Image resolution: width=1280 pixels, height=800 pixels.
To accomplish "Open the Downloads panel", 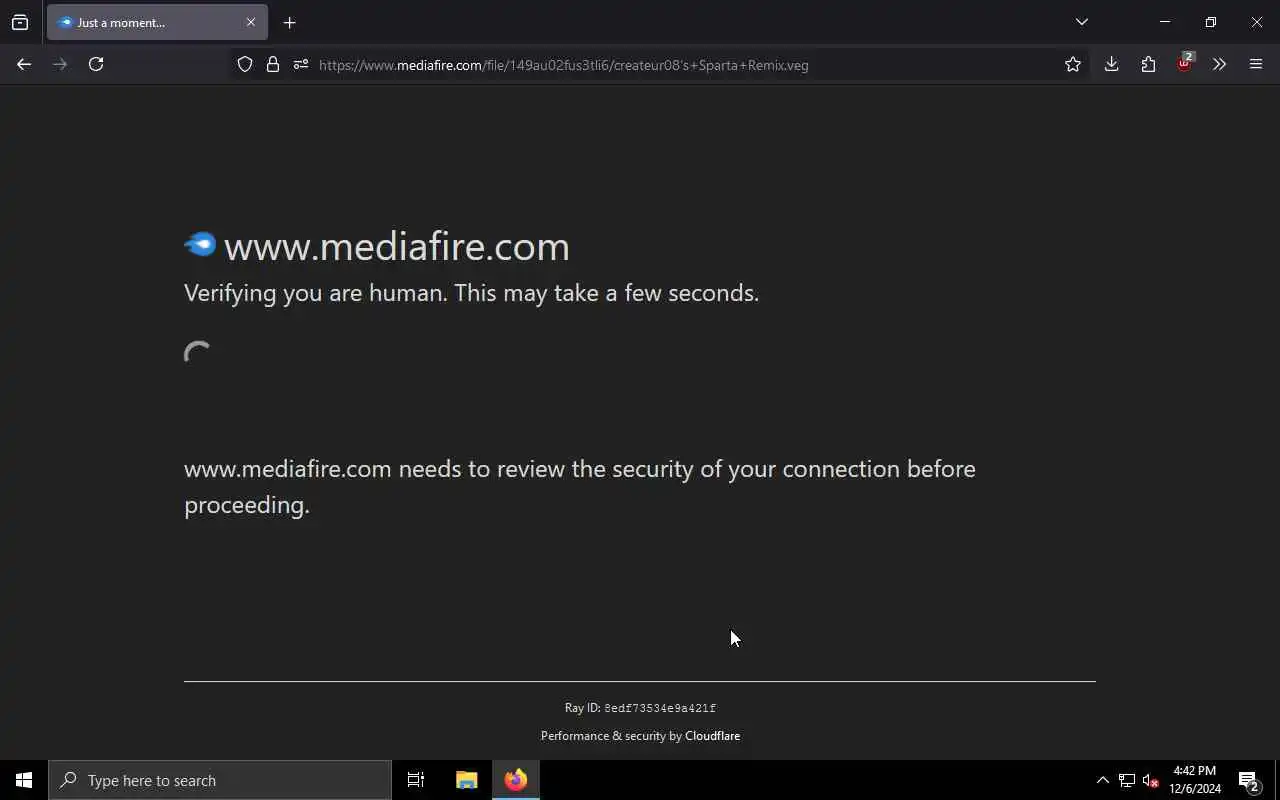I will click(1111, 64).
